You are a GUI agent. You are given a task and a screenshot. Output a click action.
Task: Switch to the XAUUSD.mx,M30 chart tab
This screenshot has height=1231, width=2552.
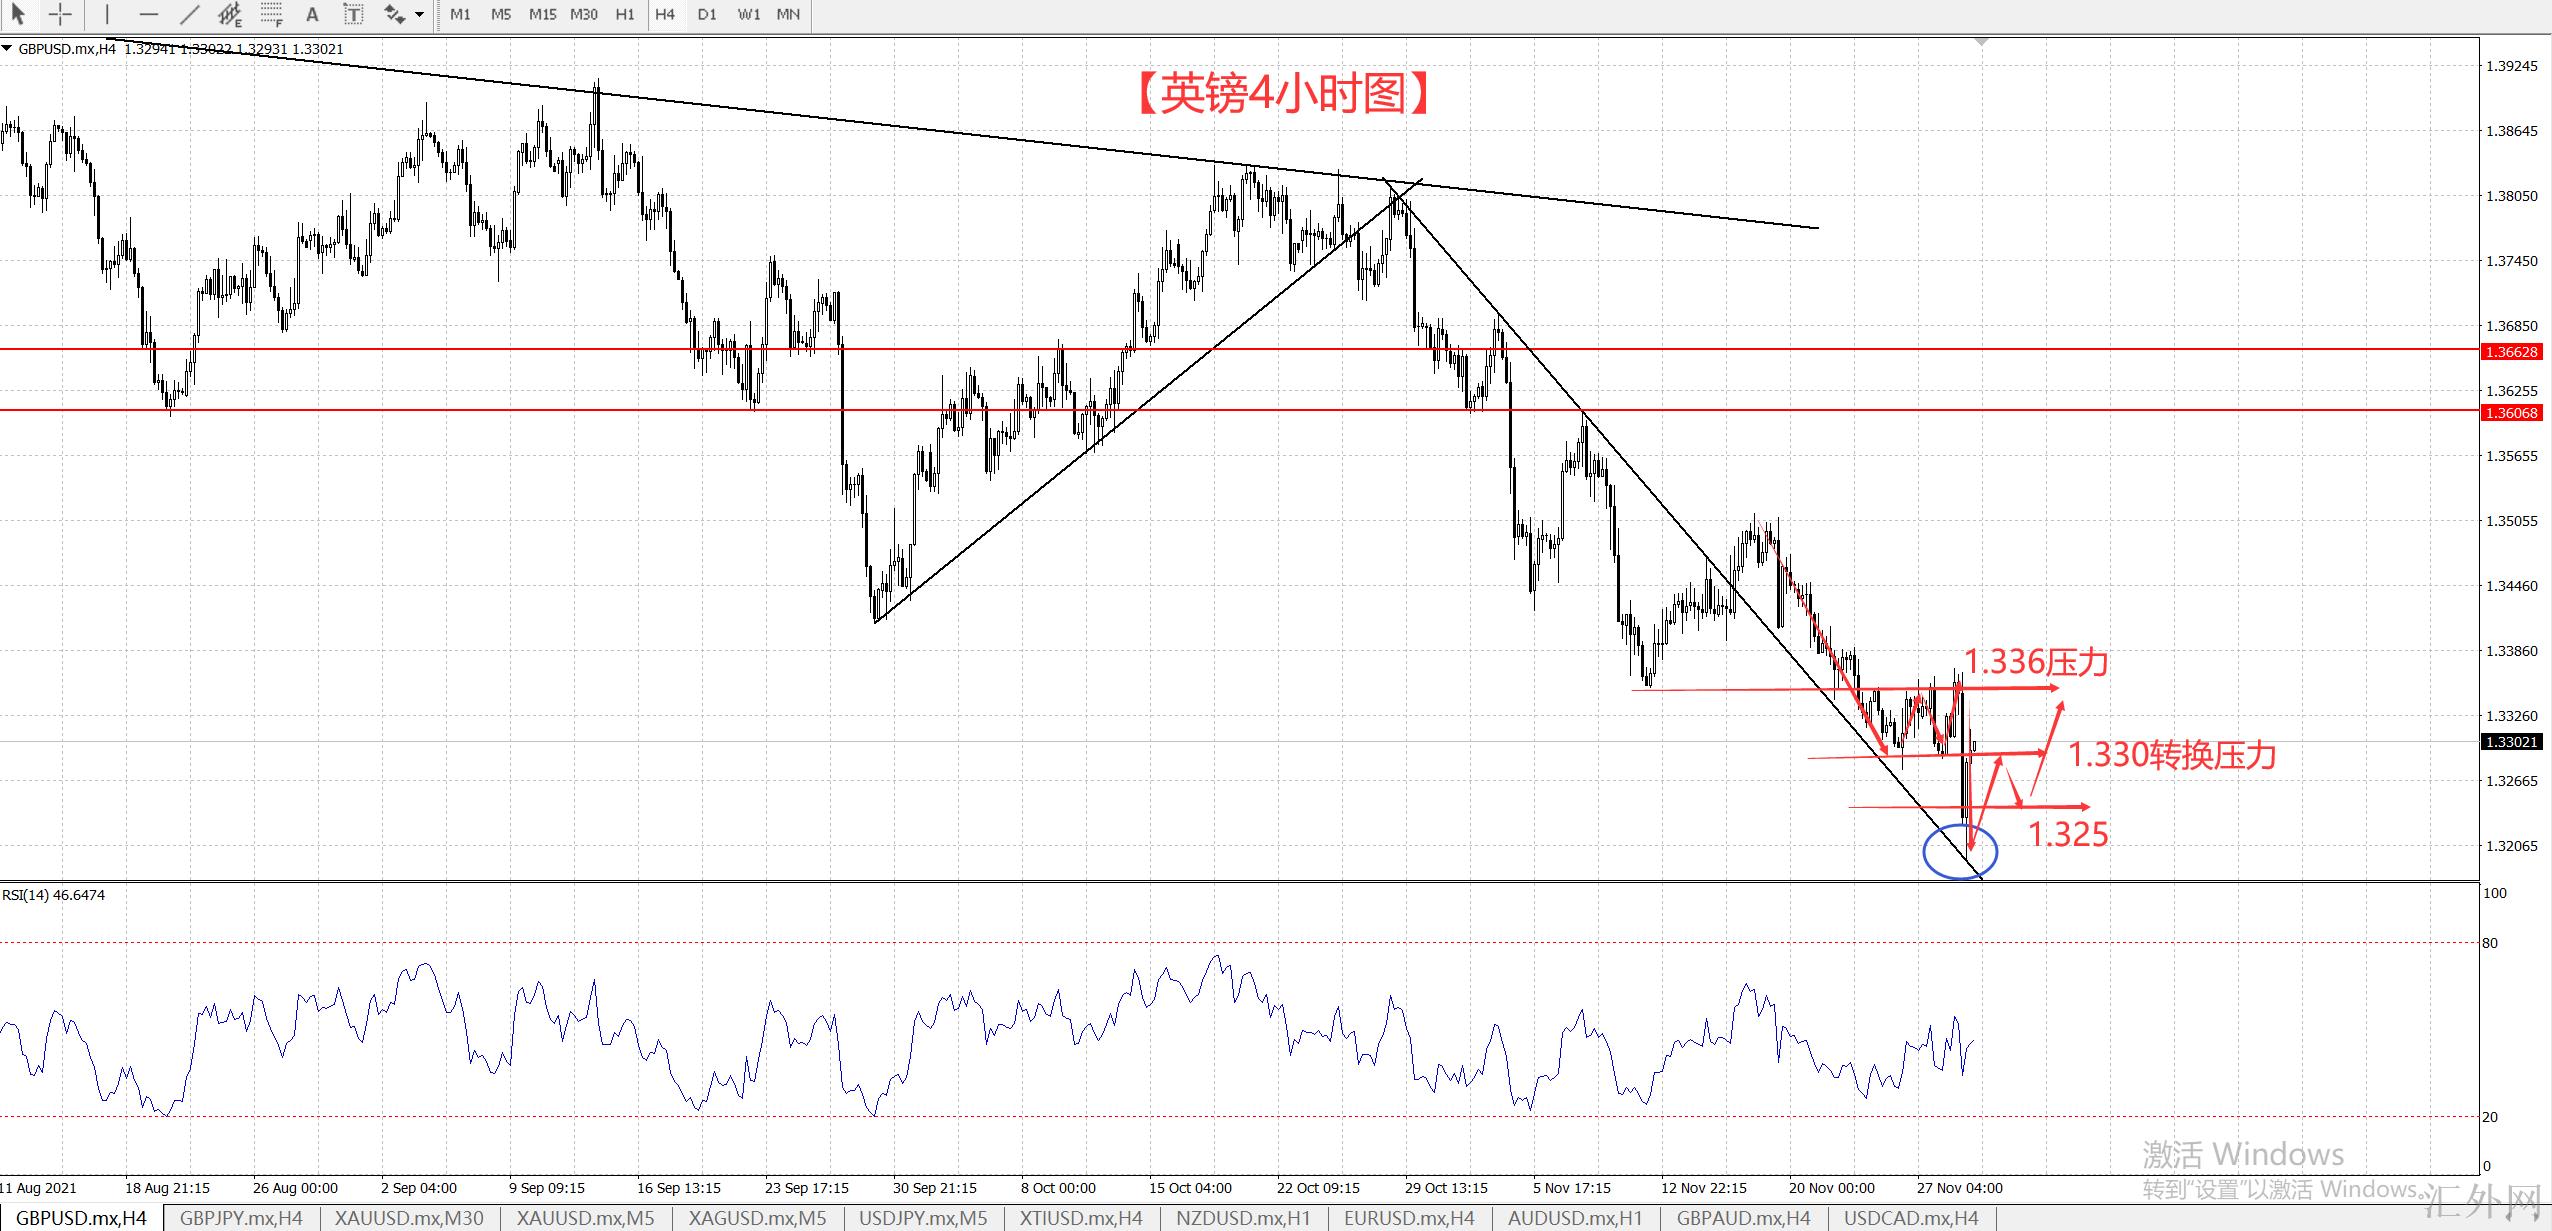pos(409,1218)
